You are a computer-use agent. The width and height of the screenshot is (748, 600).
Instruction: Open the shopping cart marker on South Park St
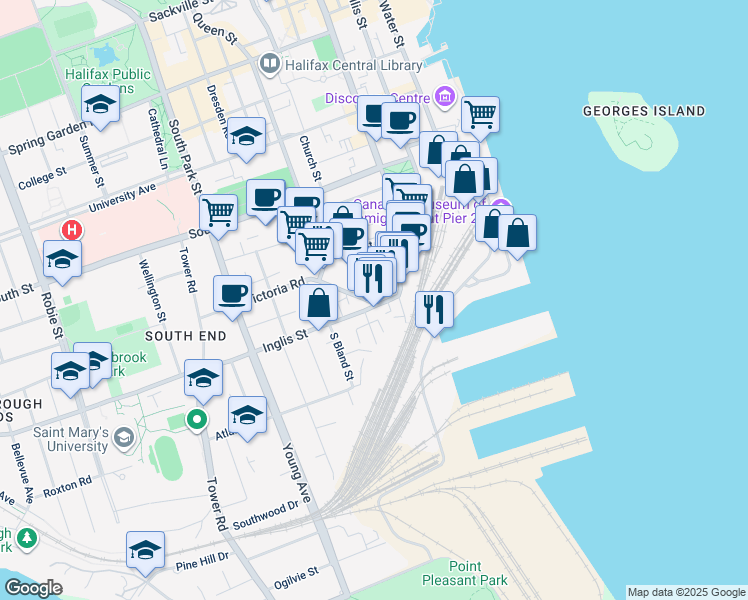click(x=218, y=212)
